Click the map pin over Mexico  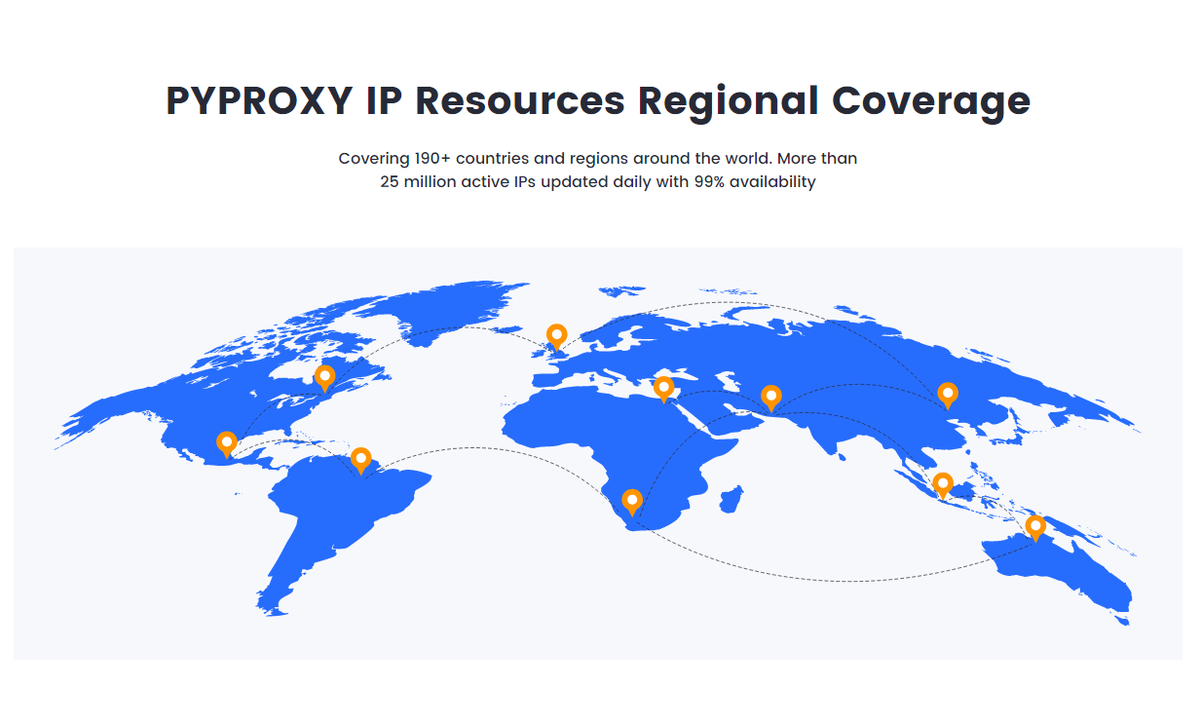227,444
